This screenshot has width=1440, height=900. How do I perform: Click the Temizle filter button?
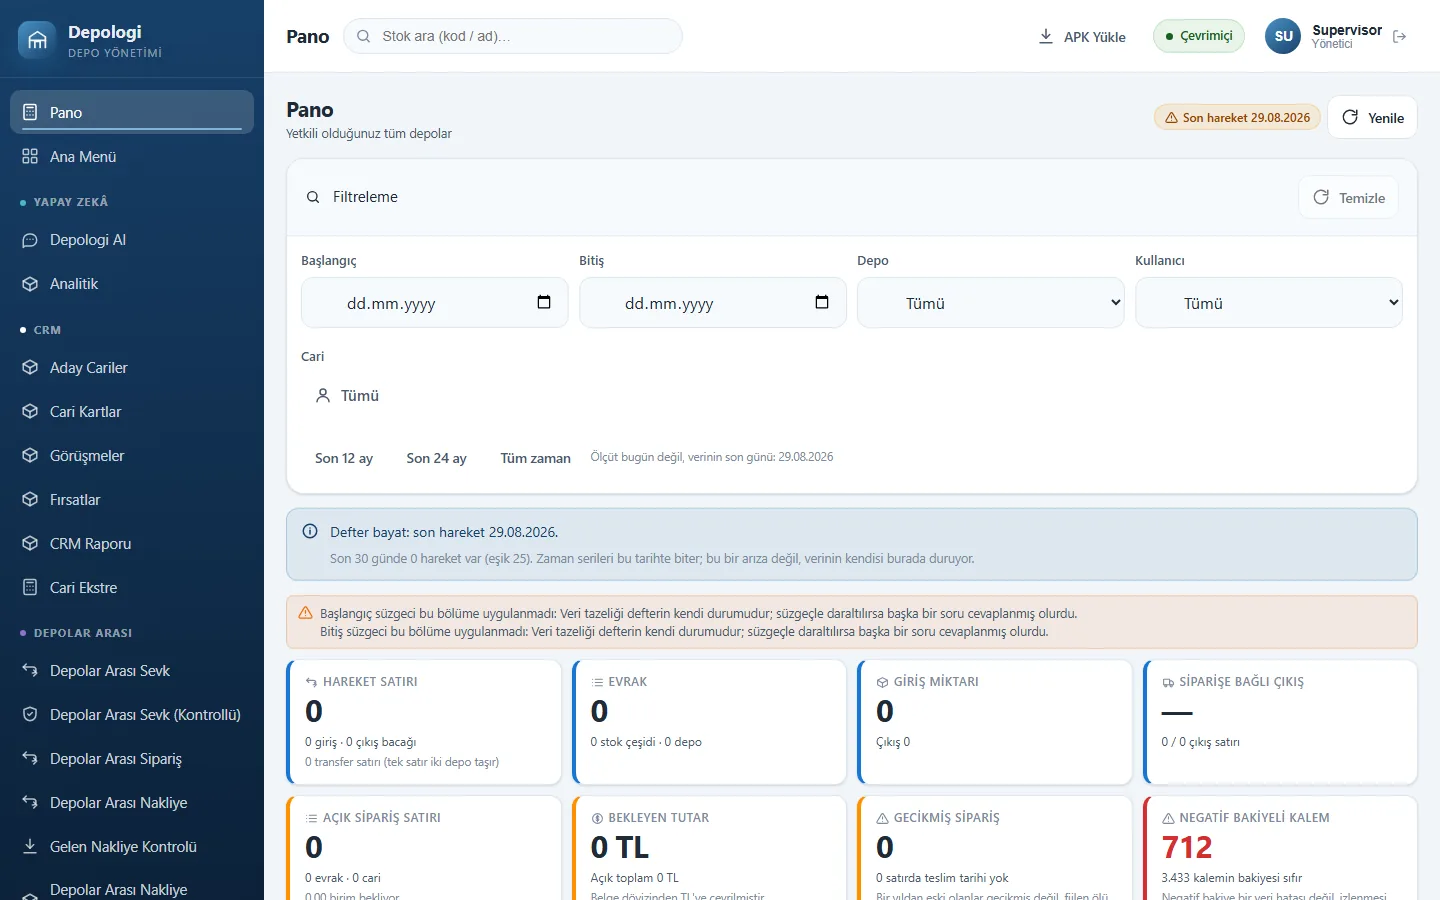tap(1349, 198)
